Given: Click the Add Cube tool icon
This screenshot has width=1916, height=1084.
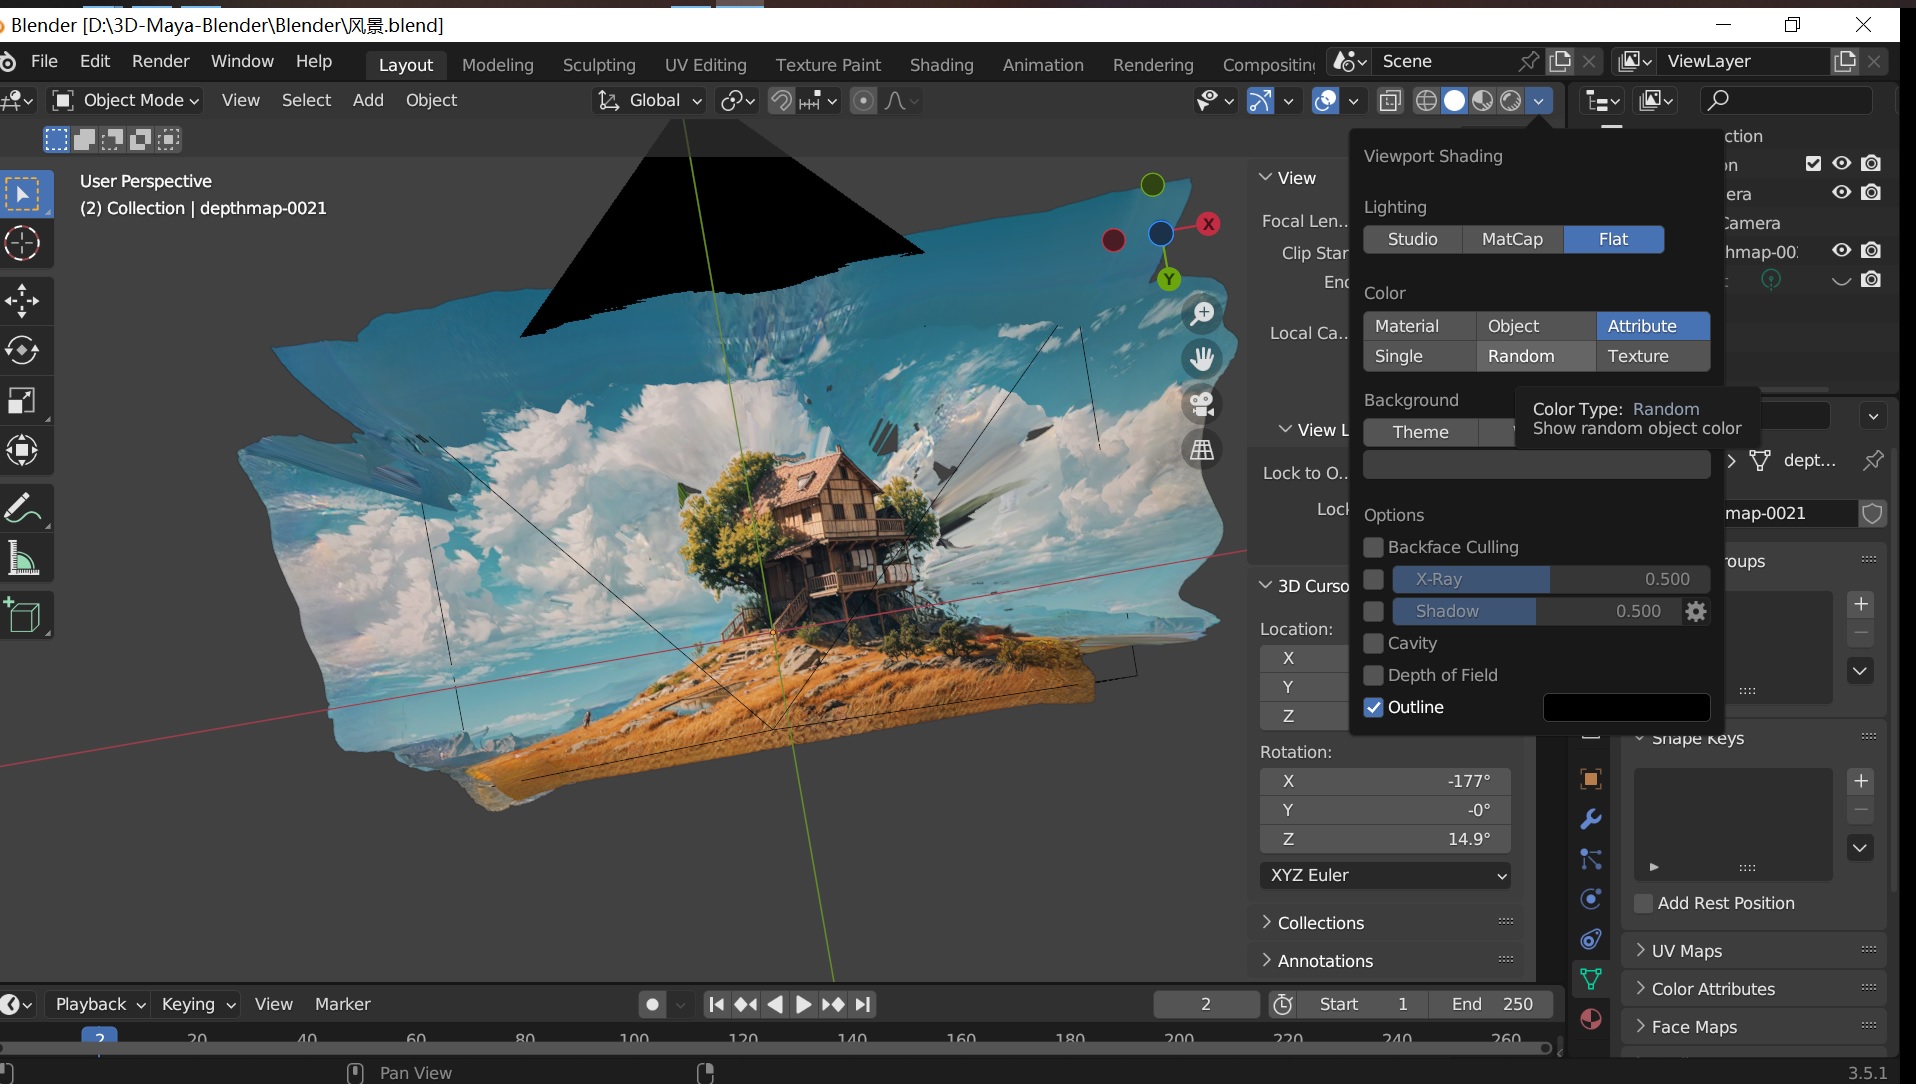Looking at the screenshot, I should click(x=22, y=615).
